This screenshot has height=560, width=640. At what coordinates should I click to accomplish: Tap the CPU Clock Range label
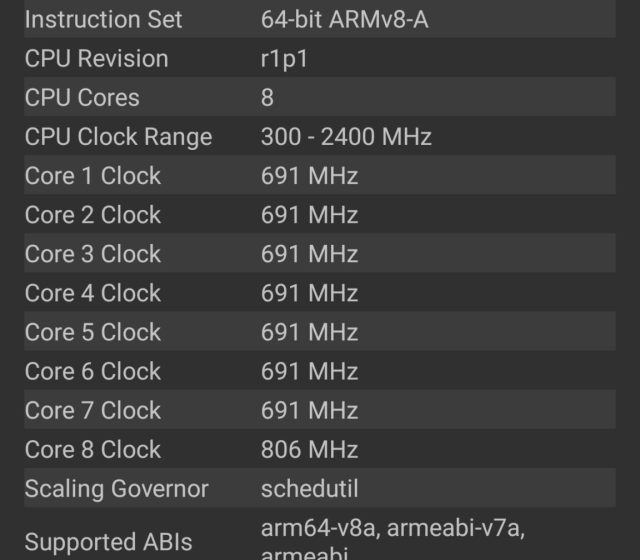click(x=118, y=136)
